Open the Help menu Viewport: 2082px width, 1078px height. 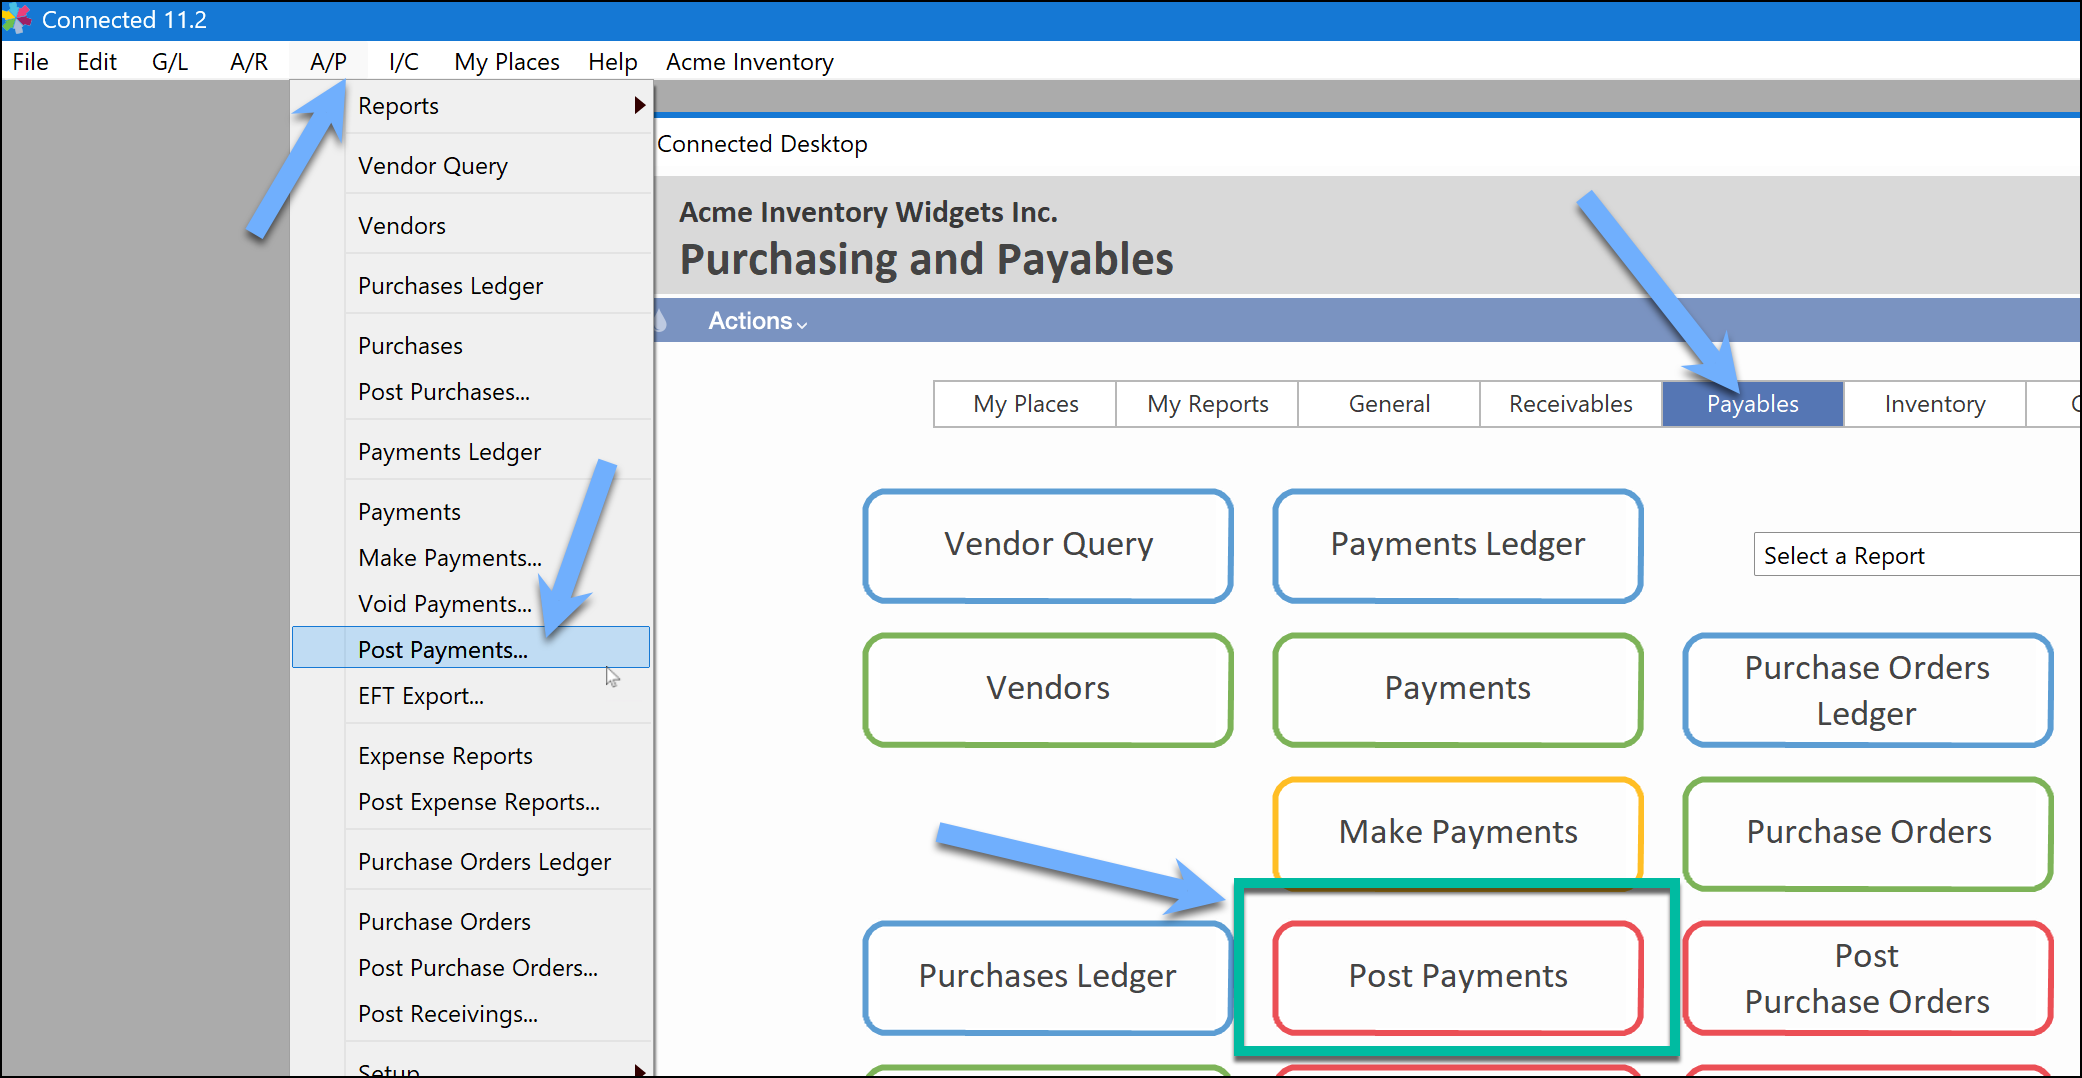[612, 62]
